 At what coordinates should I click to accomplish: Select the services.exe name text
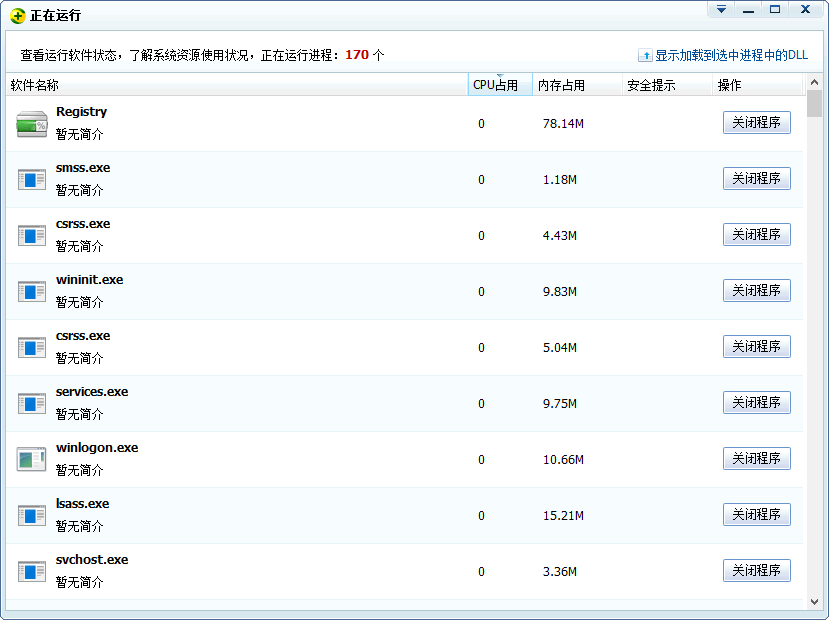[x=92, y=392]
